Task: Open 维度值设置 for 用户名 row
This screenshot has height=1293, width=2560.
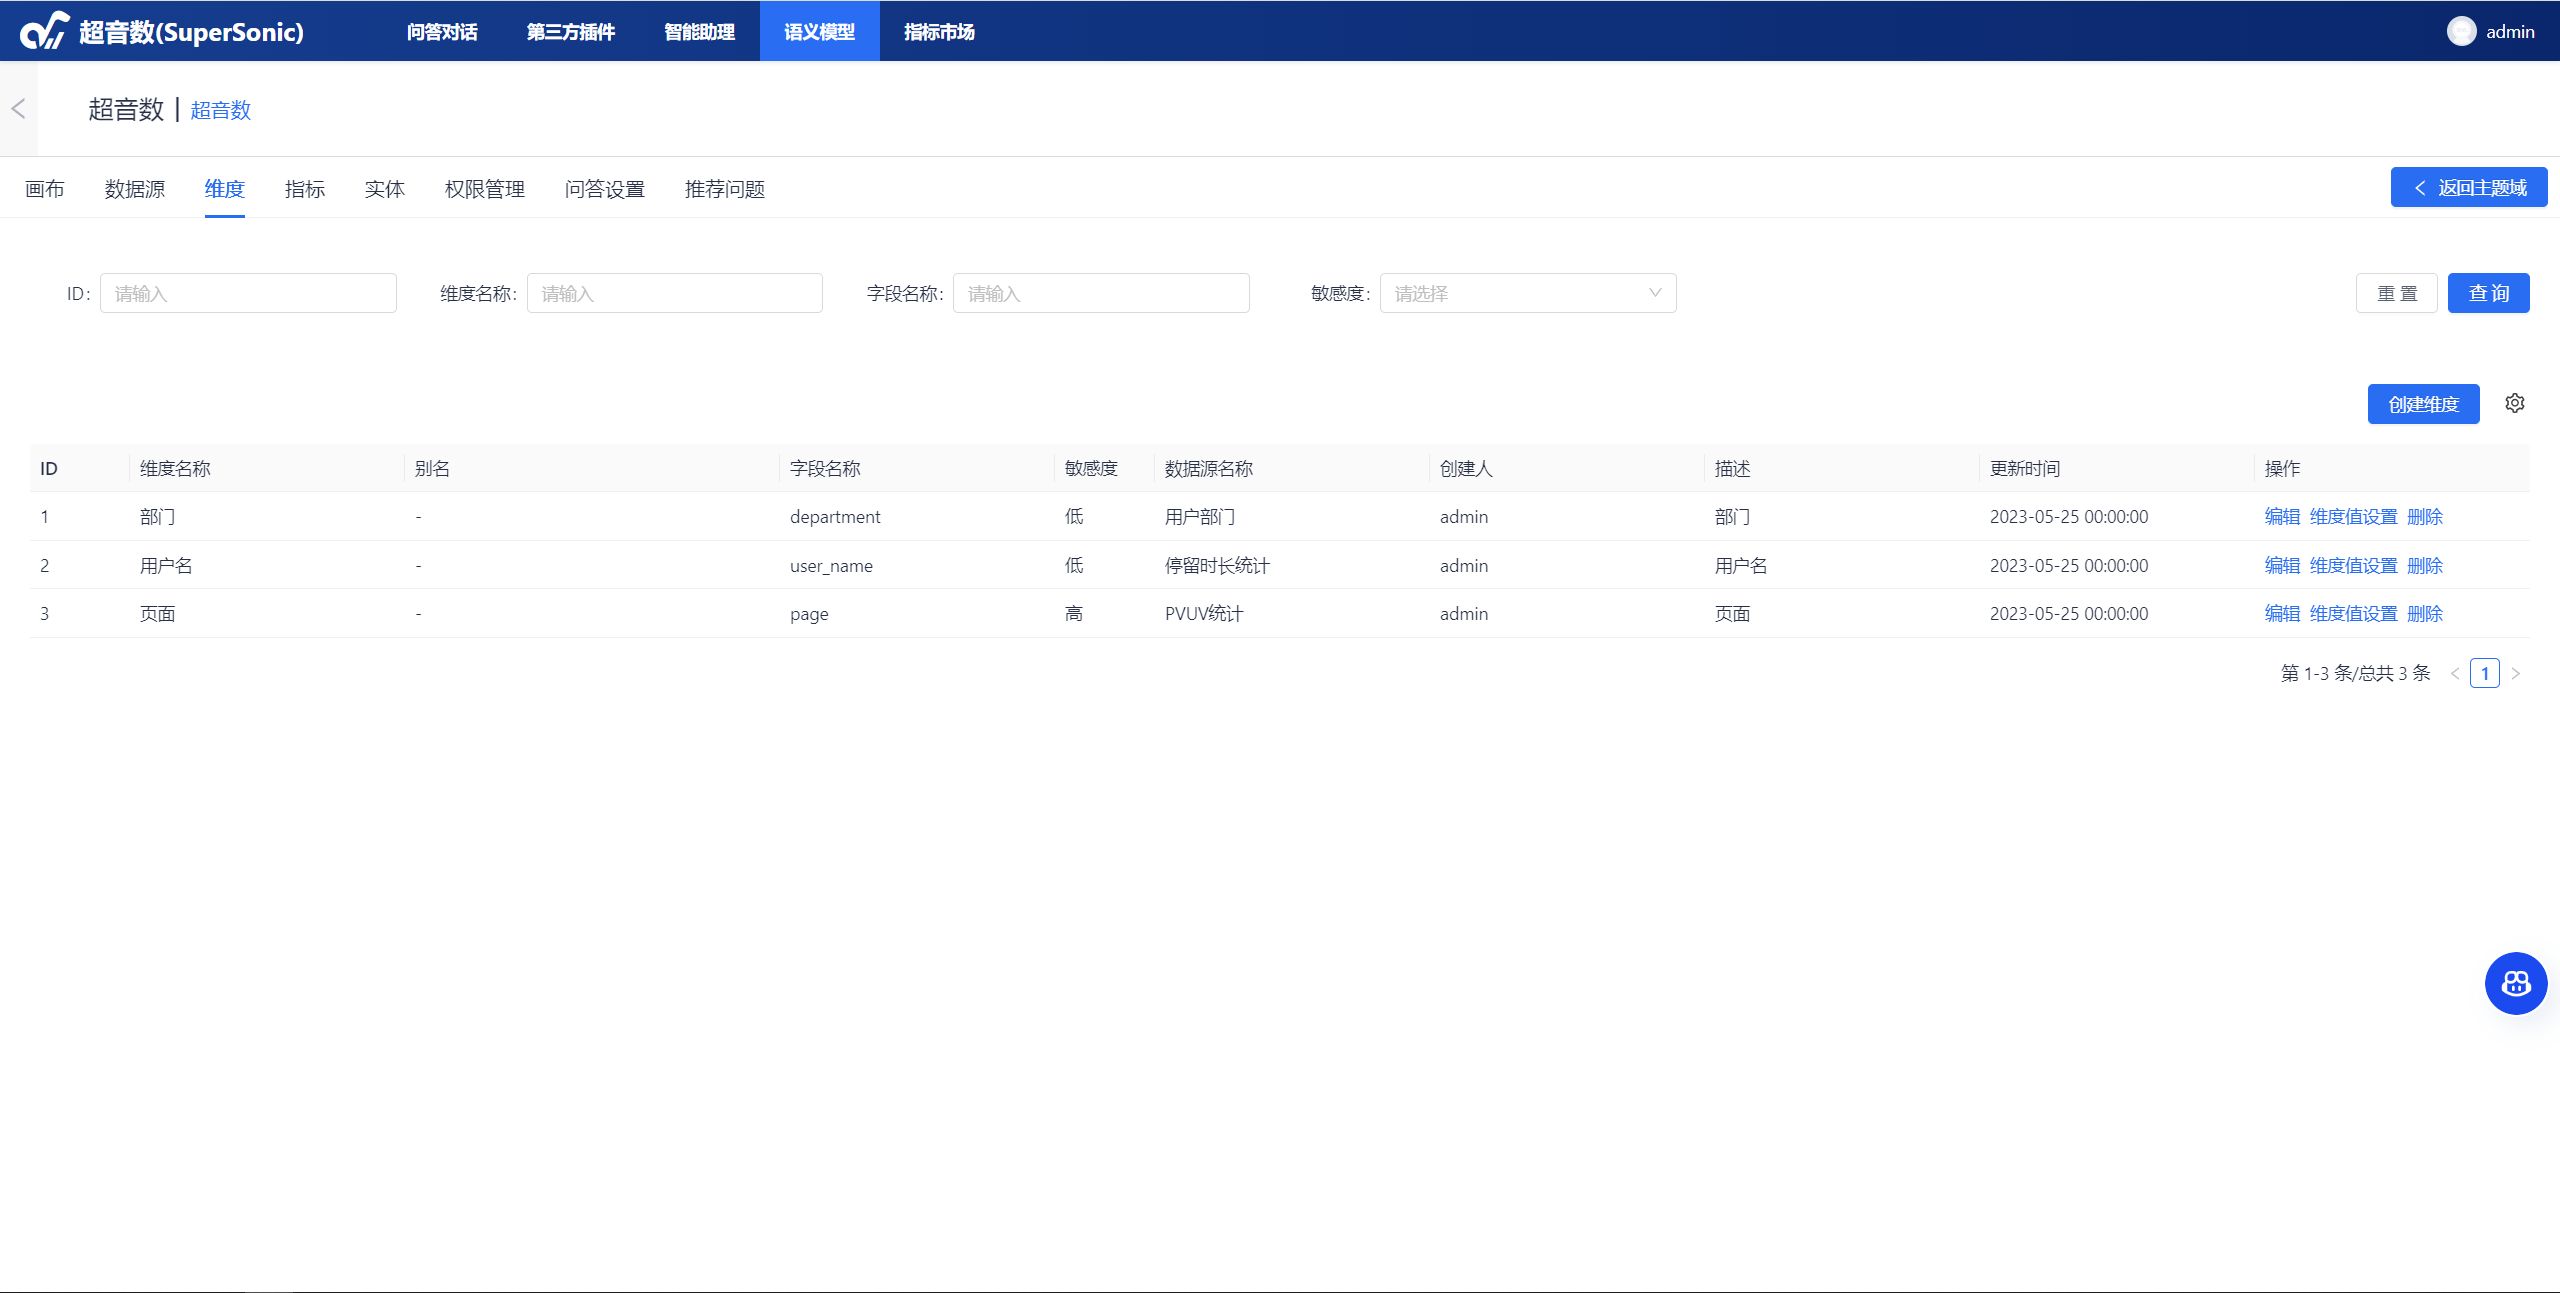Action: pos(2353,566)
